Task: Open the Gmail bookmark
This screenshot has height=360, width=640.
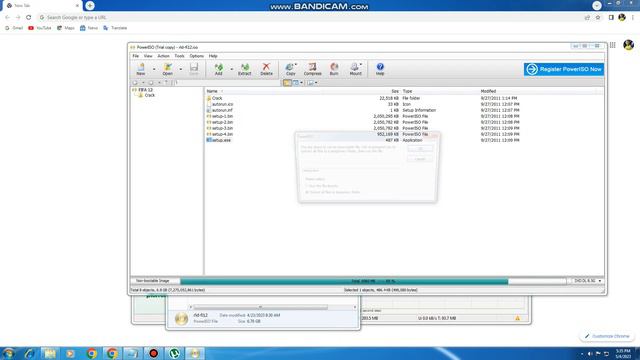Action: (14, 28)
